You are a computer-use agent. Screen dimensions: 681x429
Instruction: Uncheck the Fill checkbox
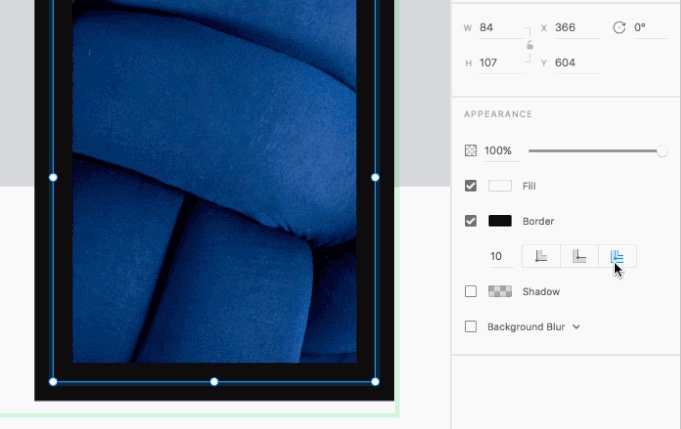[470, 186]
